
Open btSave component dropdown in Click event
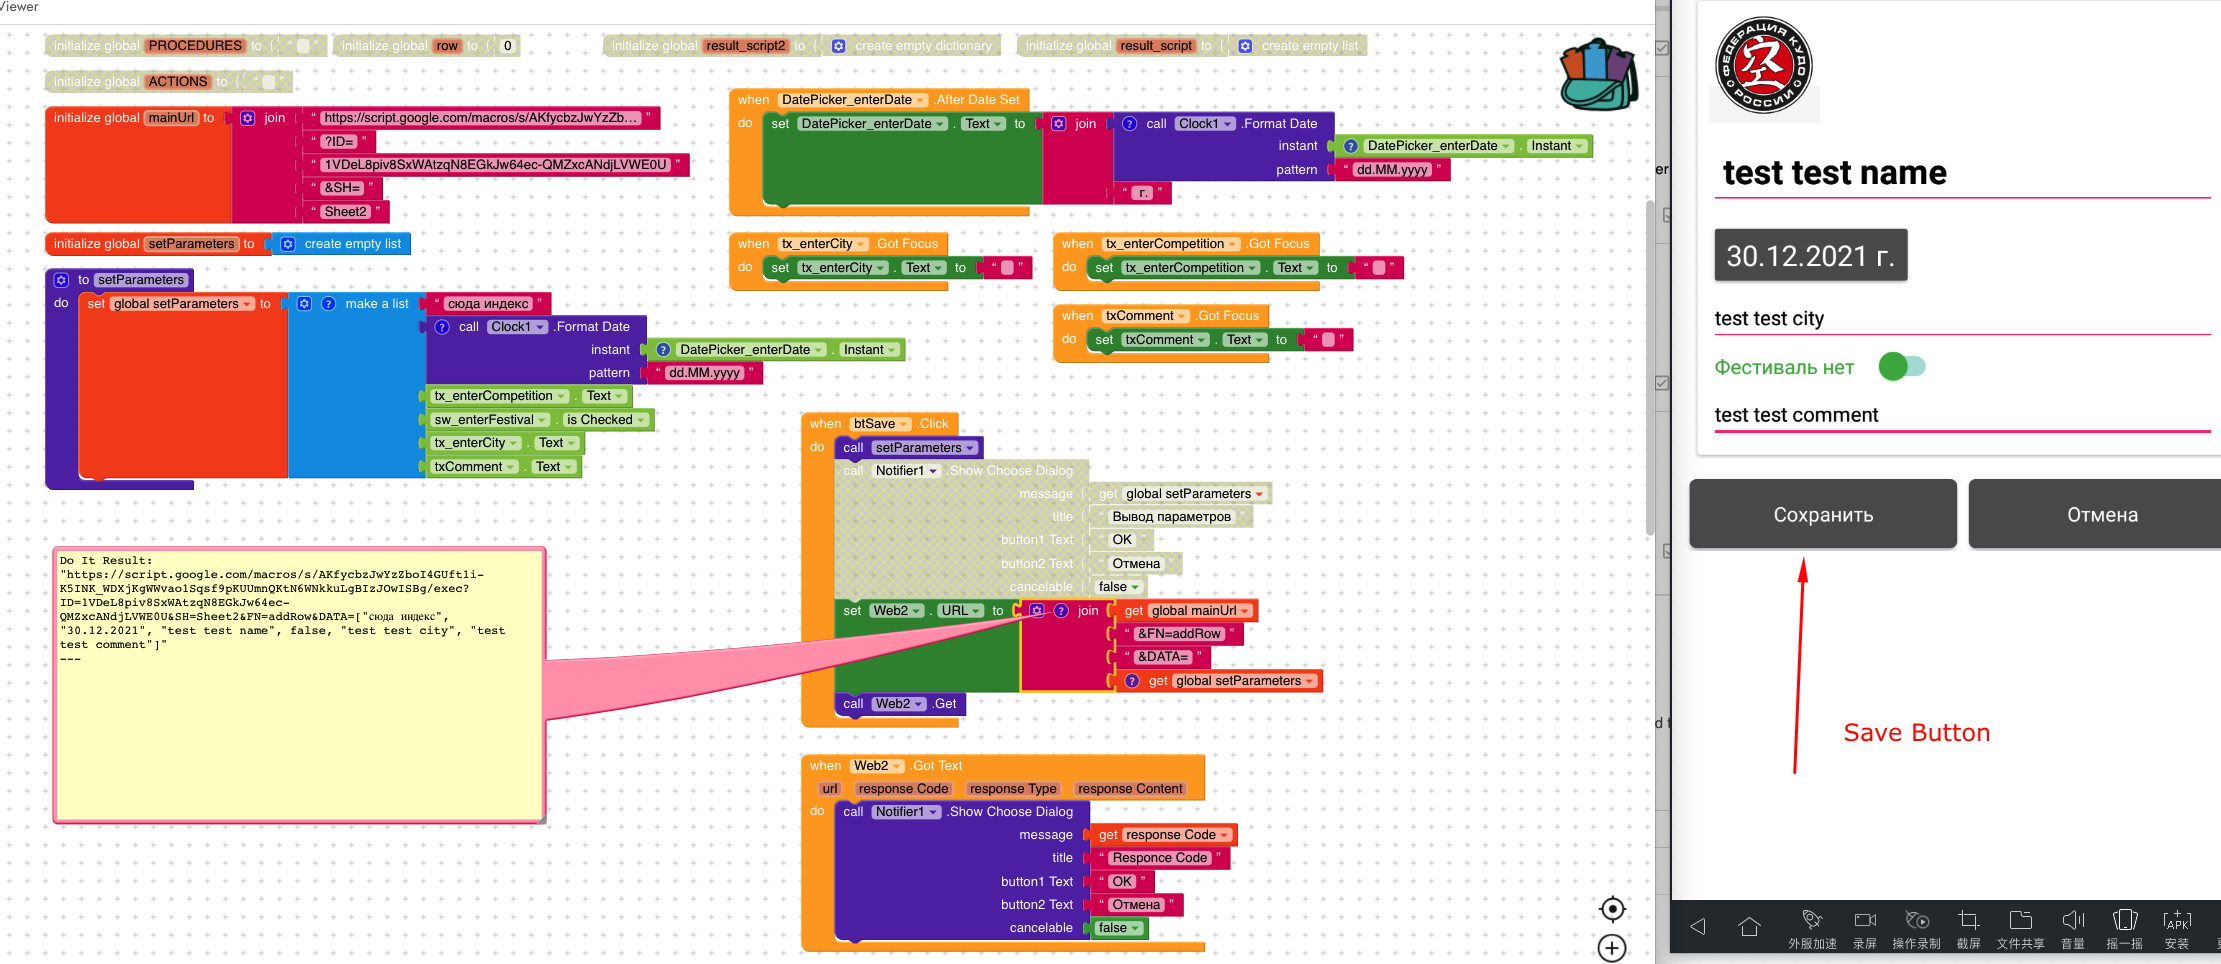pyautogui.click(x=880, y=424)
